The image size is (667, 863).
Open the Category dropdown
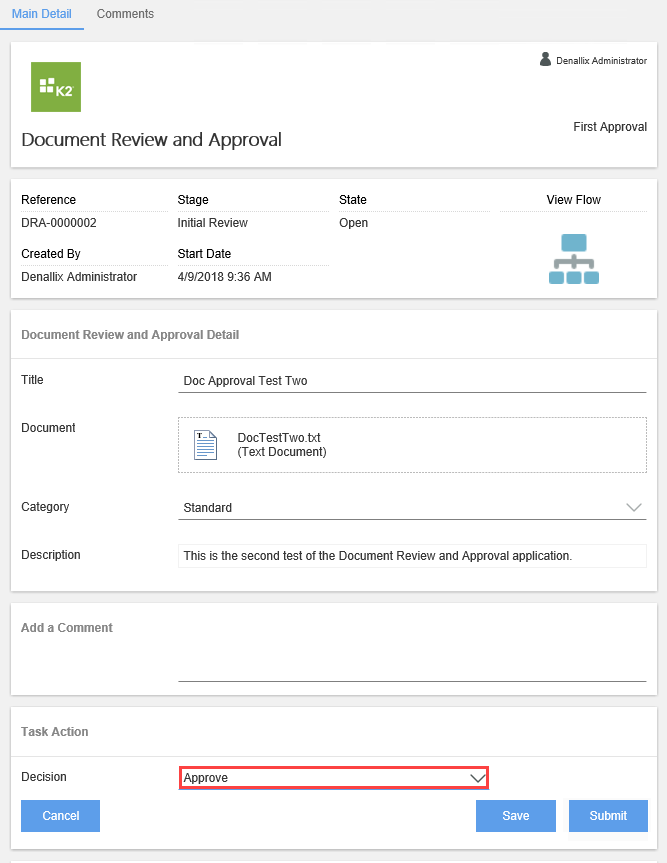(x=633, y=507)
